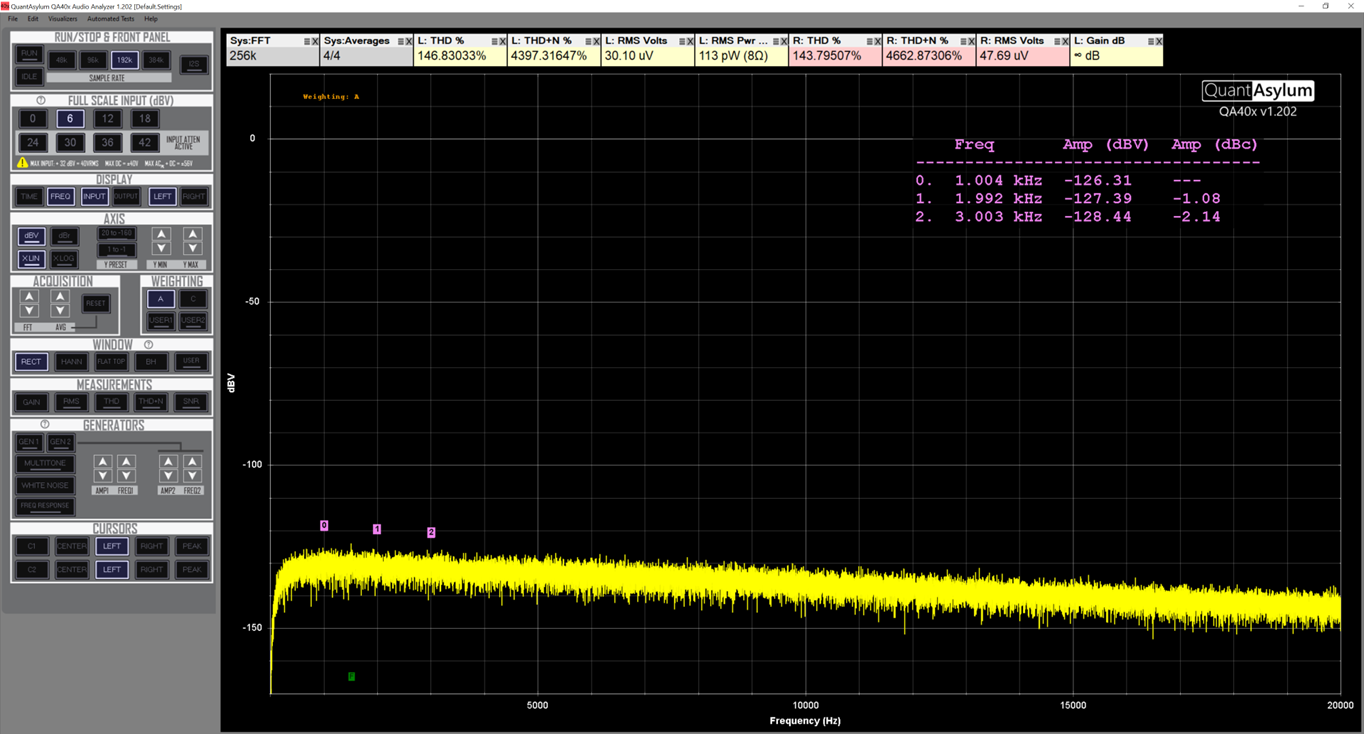Select USER1 weighting
Image resolution: width=1364 pixels, height=734 pixels.
click(x=160, y=321)
